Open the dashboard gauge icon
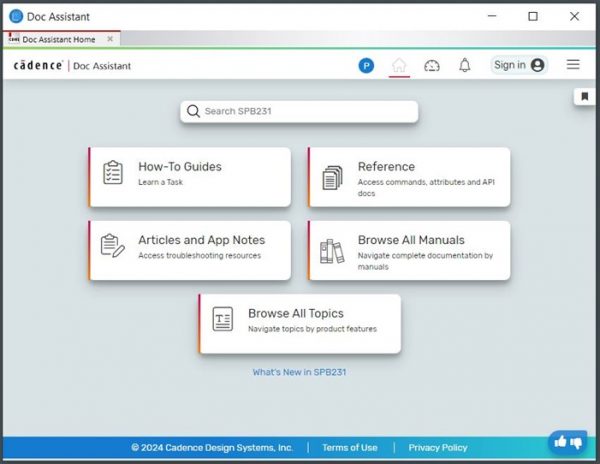Image resolution: width=600 pixels, height=464 pixels. coord(432,66)
